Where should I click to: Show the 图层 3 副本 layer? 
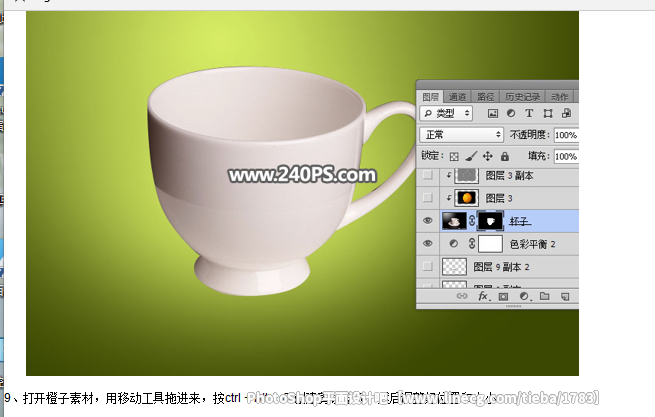click(x=427, y=175)
